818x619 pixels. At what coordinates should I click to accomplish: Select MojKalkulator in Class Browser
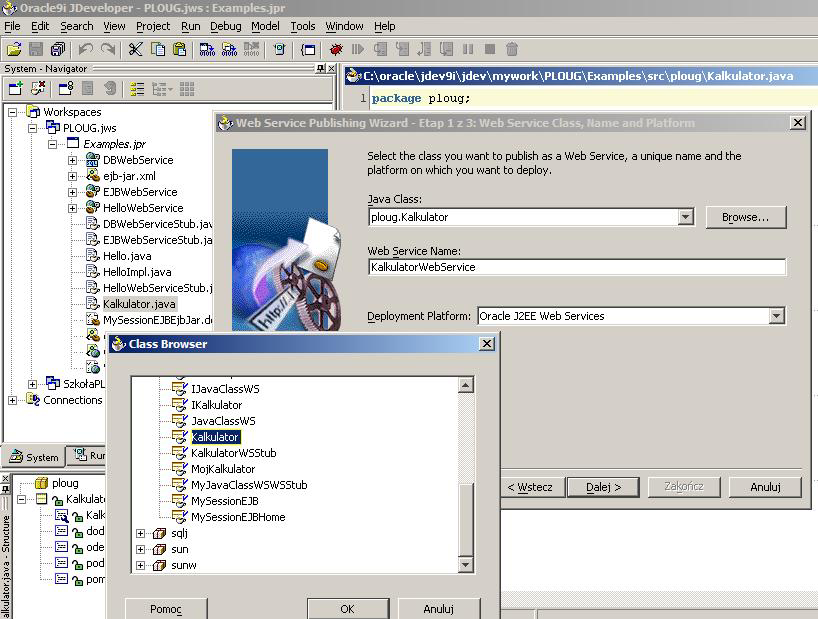click(x=223, y=469)
